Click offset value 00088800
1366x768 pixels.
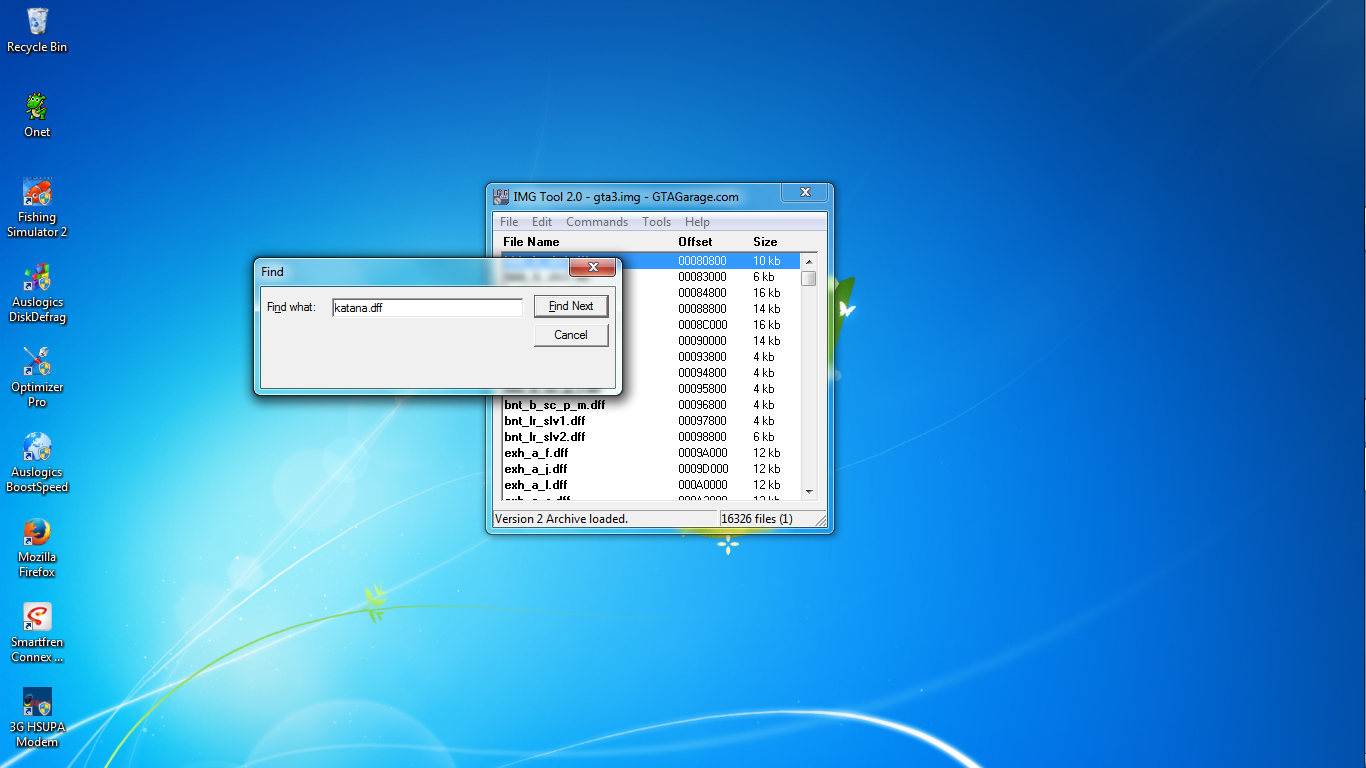pyautogui.click(x=702, y=309)
